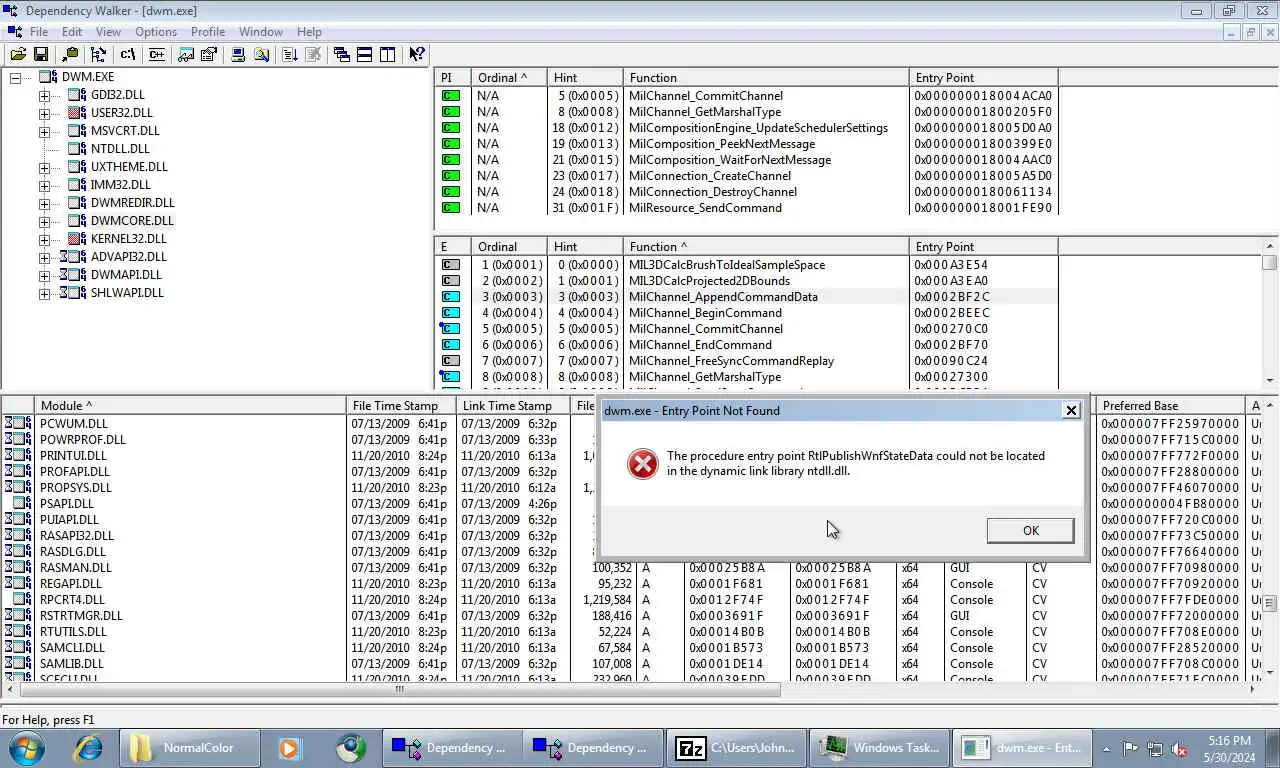
Task: Open the File menu
Action: (x=39, y=32)
